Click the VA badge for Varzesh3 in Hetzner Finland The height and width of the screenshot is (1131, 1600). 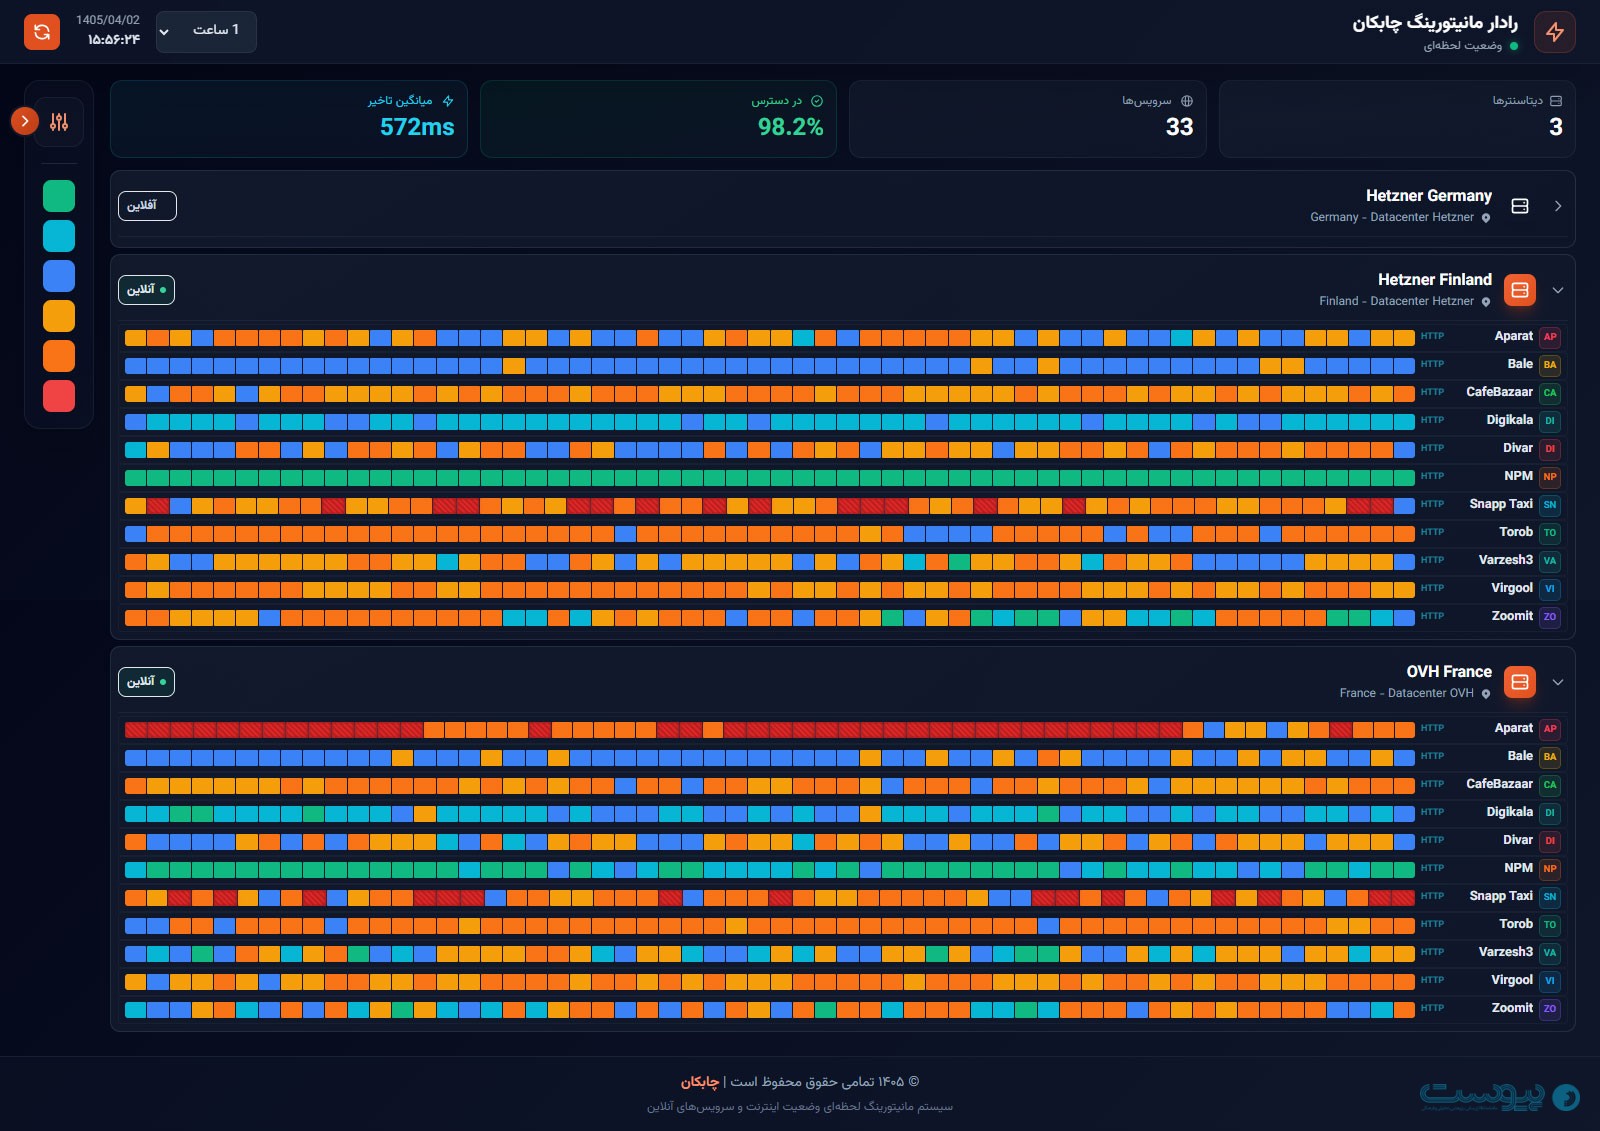pyautogui.click(x=1550, y=561)
